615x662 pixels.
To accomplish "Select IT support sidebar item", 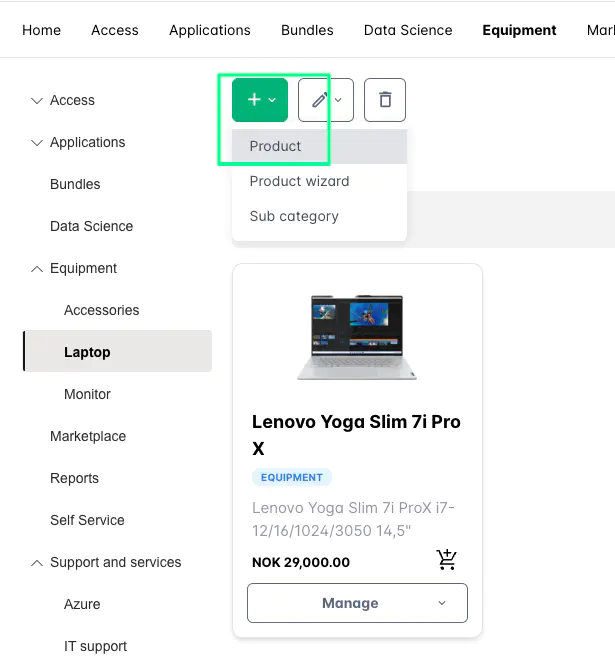I will (95, 646).
